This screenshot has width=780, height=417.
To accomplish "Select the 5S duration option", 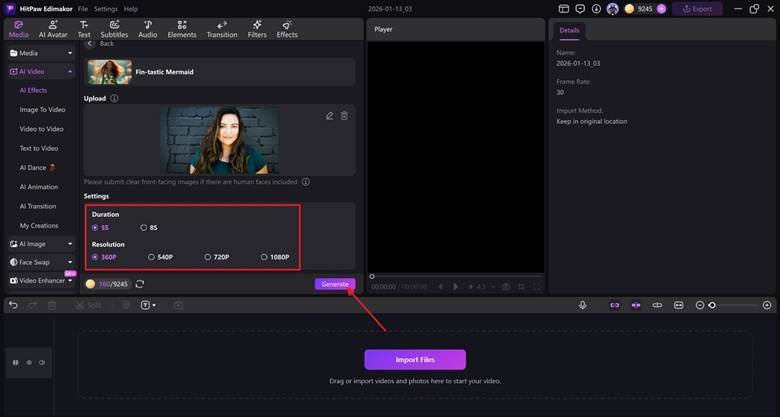I will [x=100, y=227].
